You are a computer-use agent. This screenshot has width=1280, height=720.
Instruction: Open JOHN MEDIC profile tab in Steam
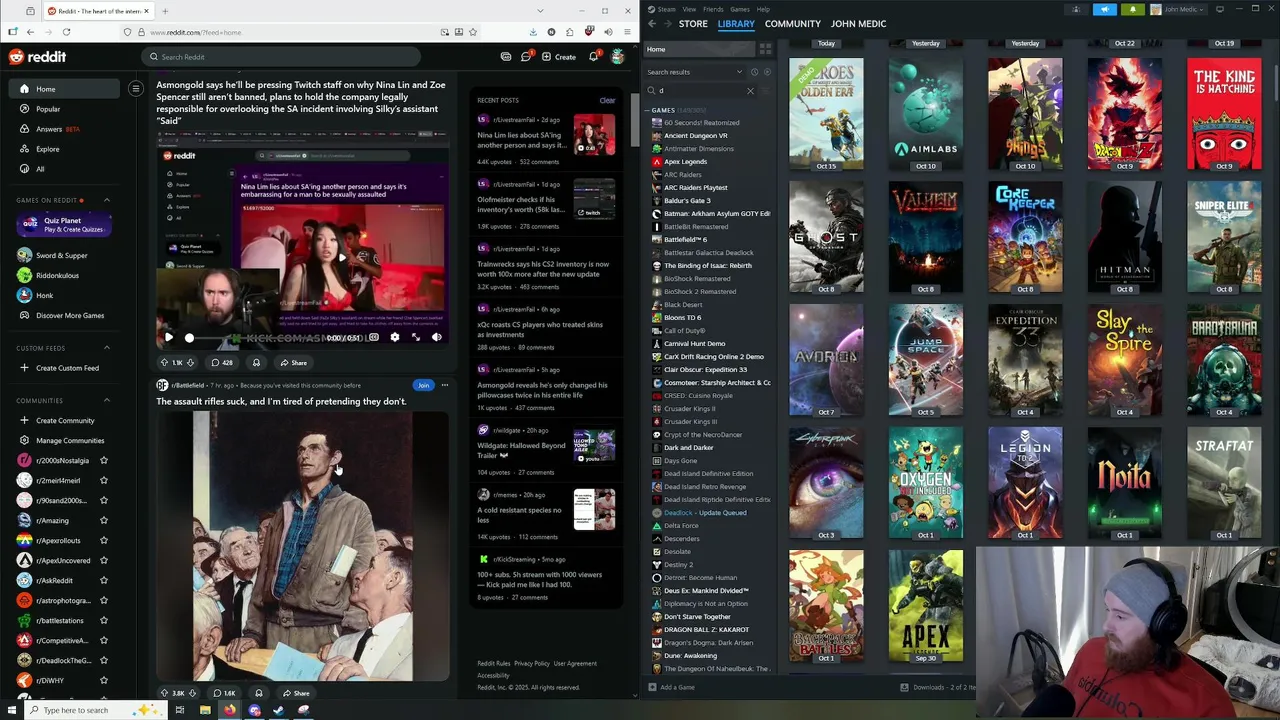pyautogui.click(x=858, y=24)
